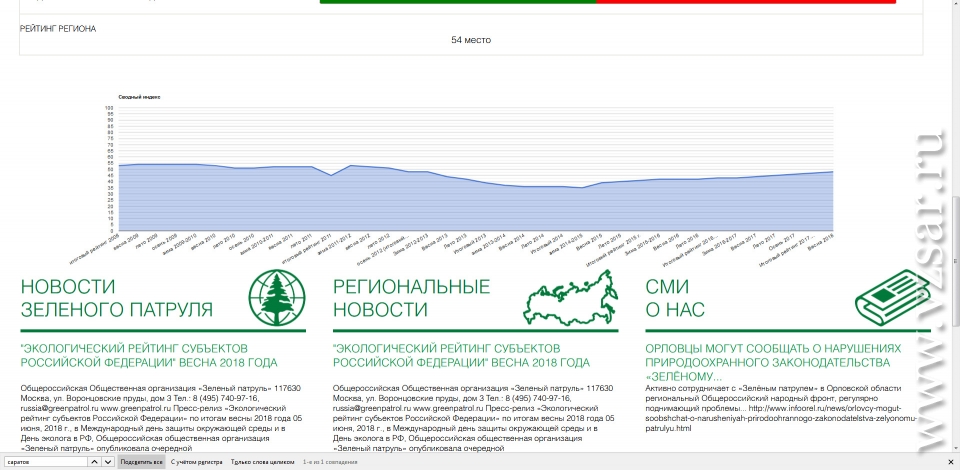This screenshot has width=960, height=470.
Task: Open 'Новости Зеленого Патруля' section heading
Action: (116, 299)
